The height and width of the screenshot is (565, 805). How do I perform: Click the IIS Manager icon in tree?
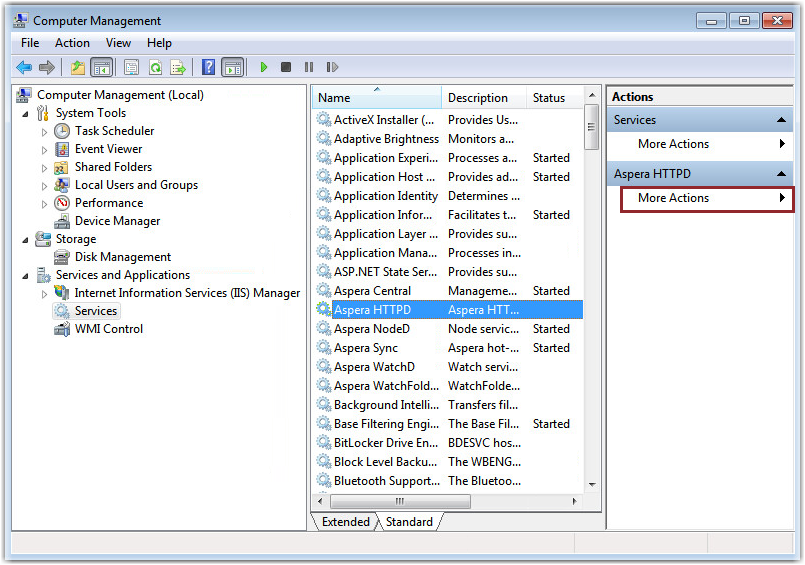pyautogui.click(x=62, y=293)
